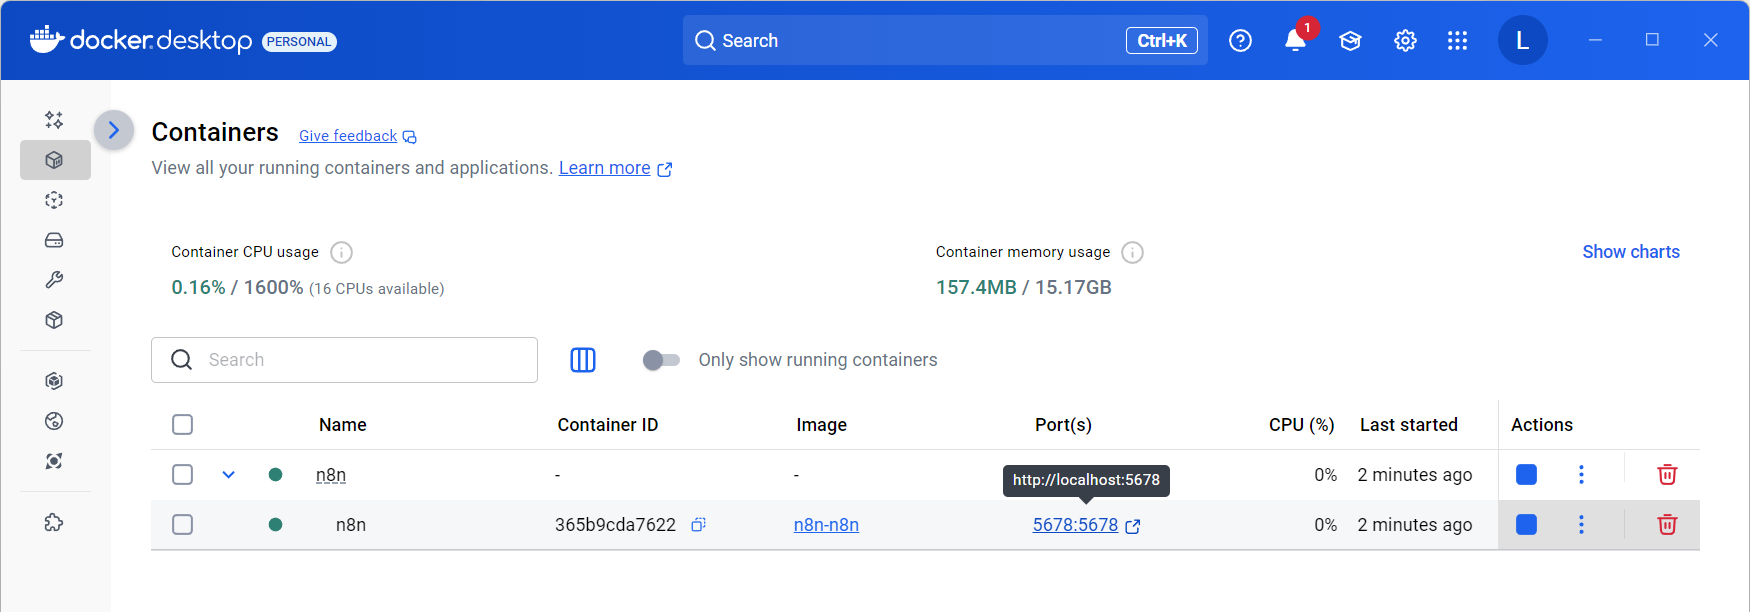Delete the 365b9cda7622 container
This screenshot has height=612, width=1750.
(x=1667, y=524)
